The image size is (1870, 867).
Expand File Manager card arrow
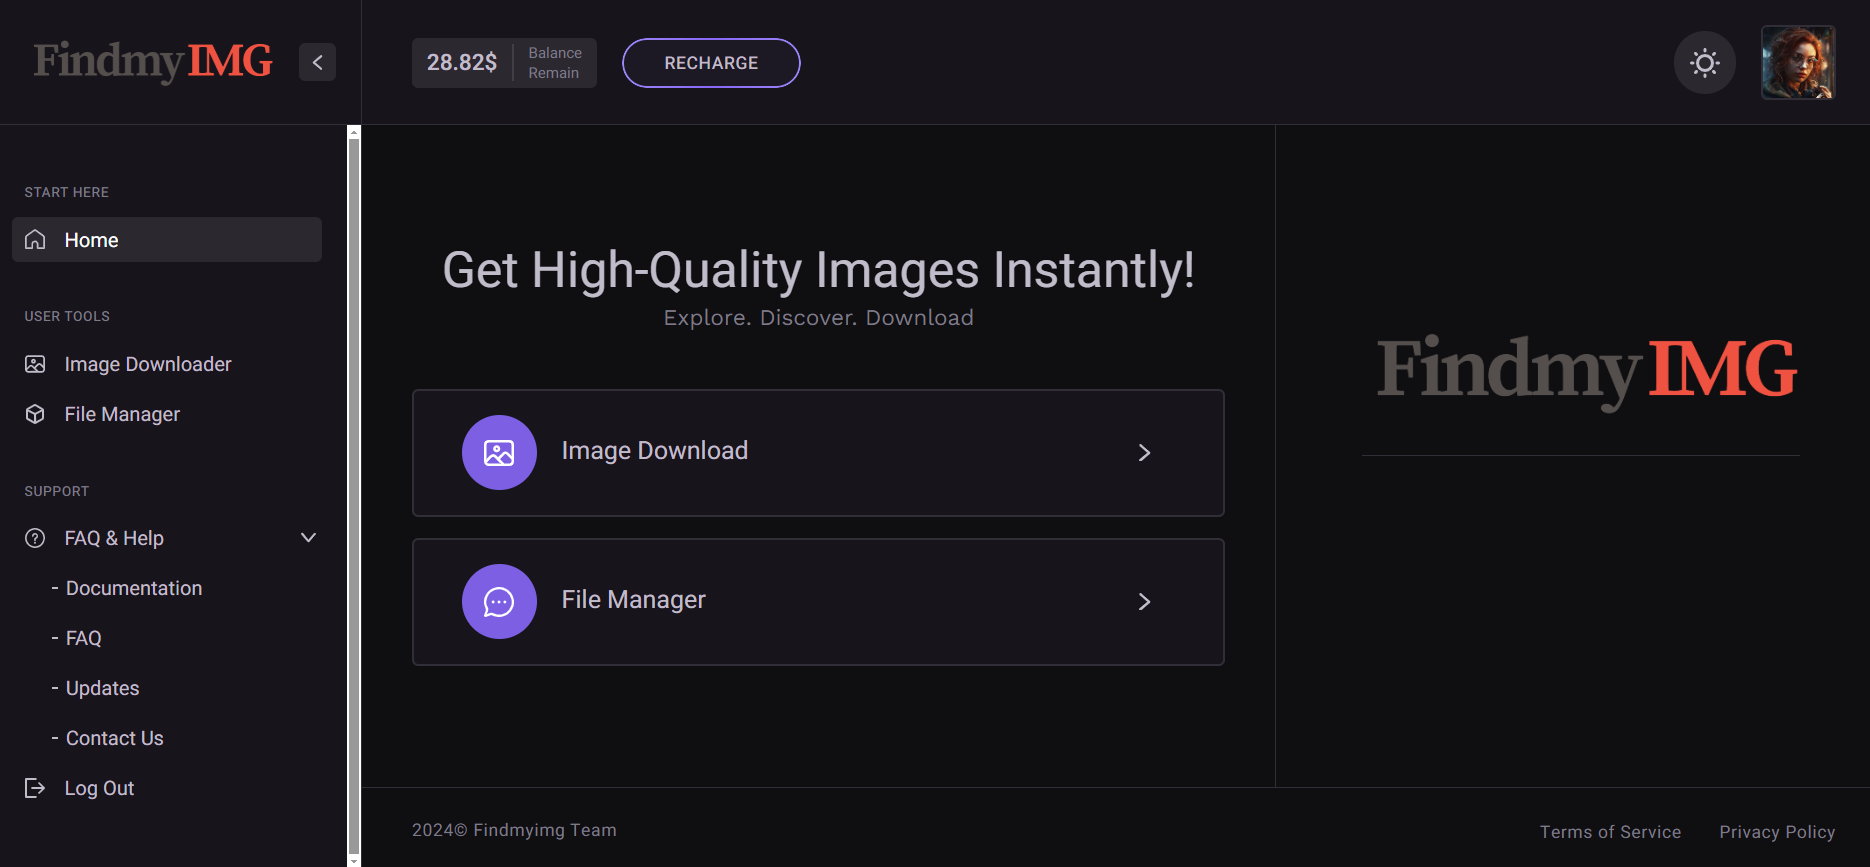coord(1144,602)
